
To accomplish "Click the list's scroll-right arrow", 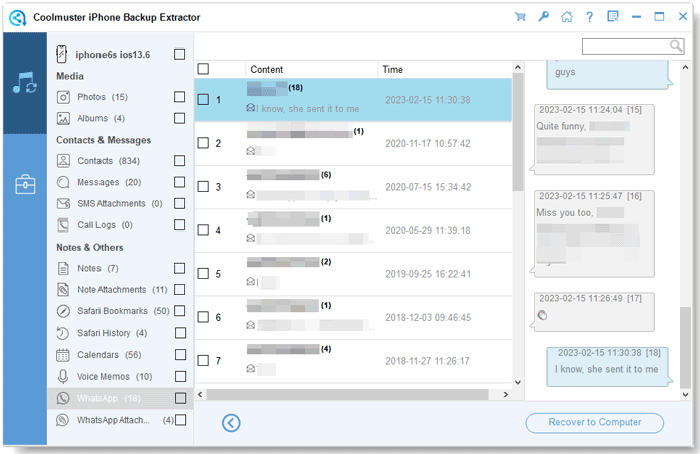I will coord(506,395).
